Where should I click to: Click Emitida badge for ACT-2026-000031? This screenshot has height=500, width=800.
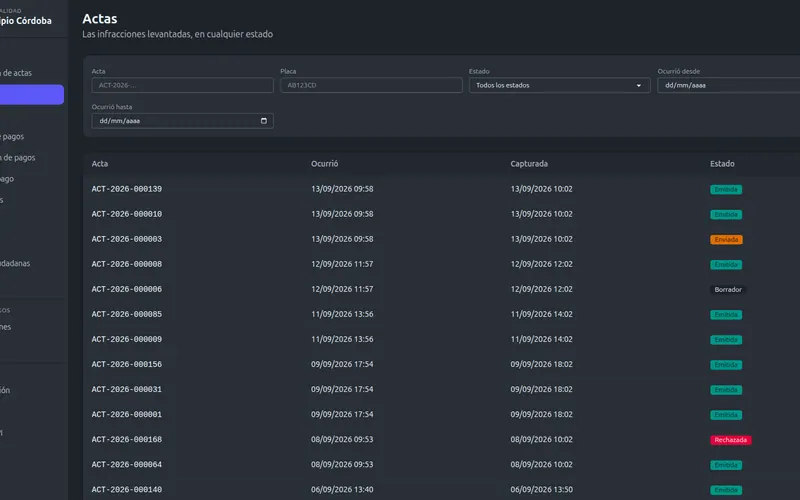coord(726,390)
